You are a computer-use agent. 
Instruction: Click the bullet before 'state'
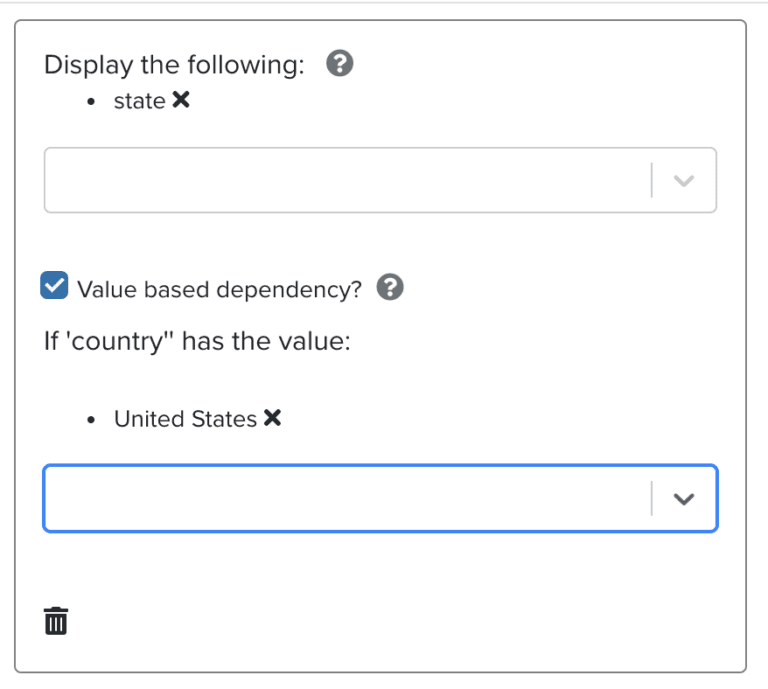[x=91, y=102]
